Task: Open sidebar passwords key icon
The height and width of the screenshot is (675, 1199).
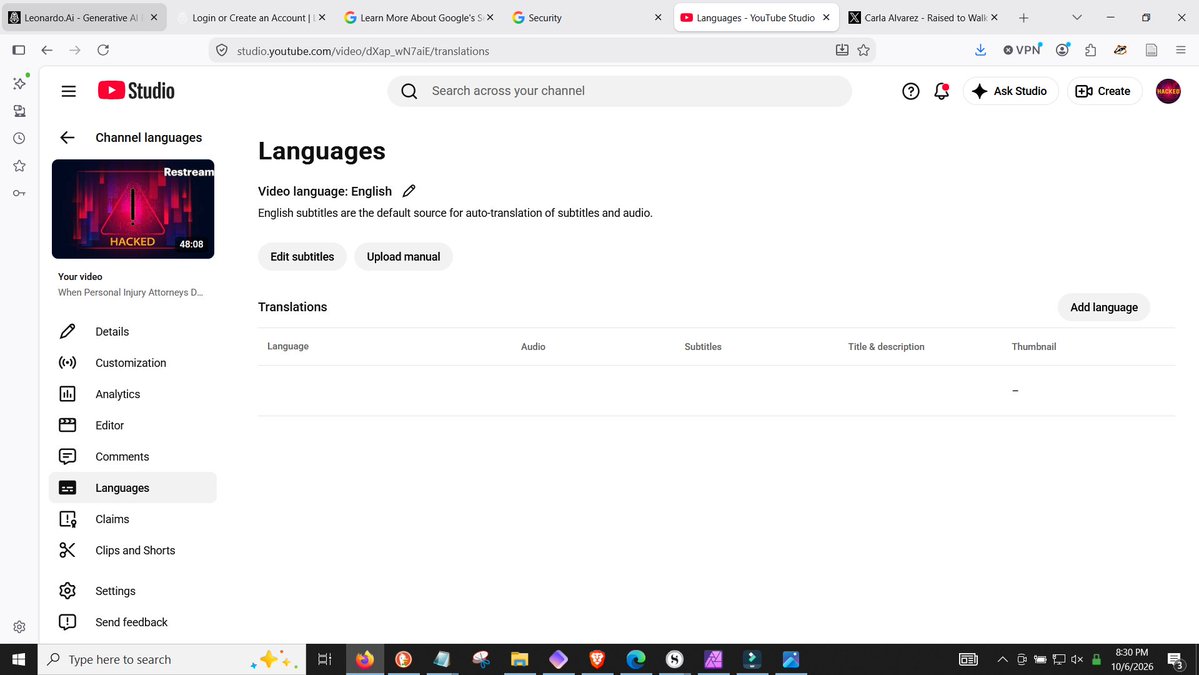Action: point(19,193)
